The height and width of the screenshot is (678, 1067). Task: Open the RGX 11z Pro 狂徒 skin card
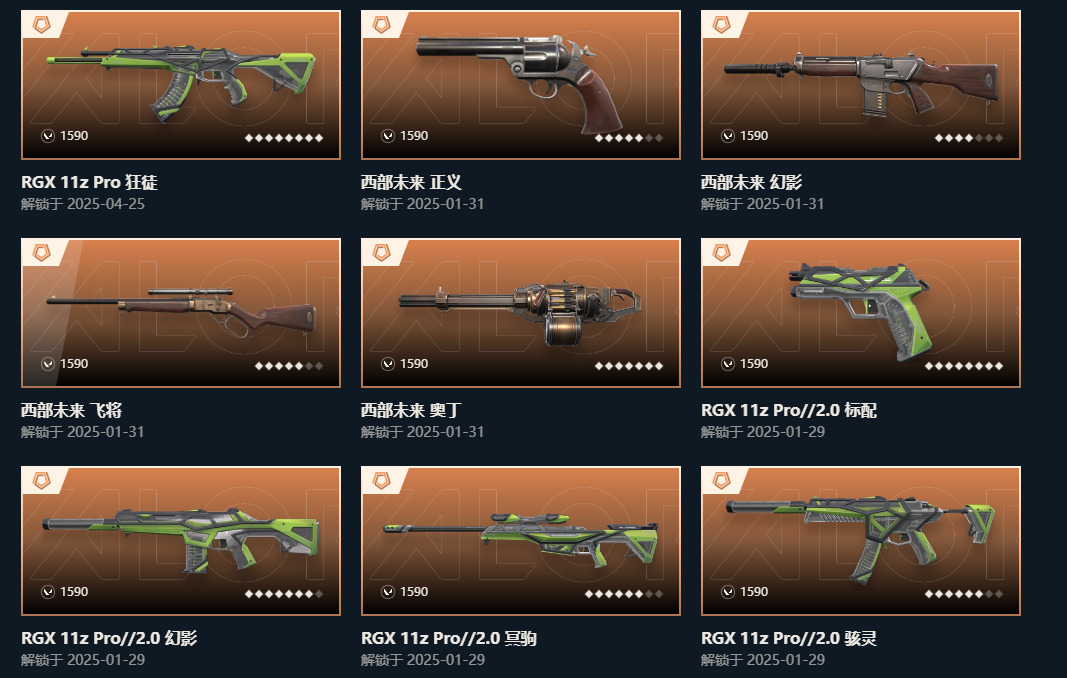[x=181, y=85]
